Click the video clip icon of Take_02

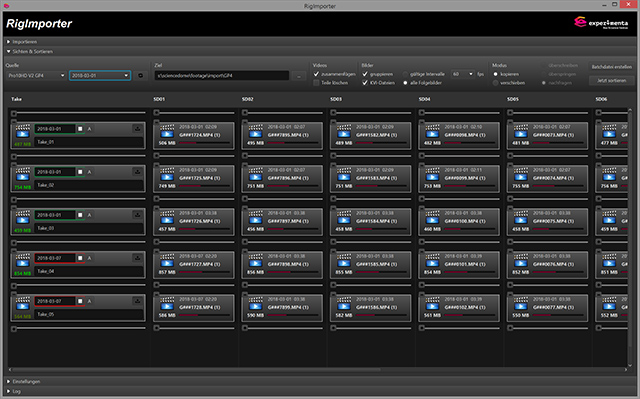click(x=22, y=174)
